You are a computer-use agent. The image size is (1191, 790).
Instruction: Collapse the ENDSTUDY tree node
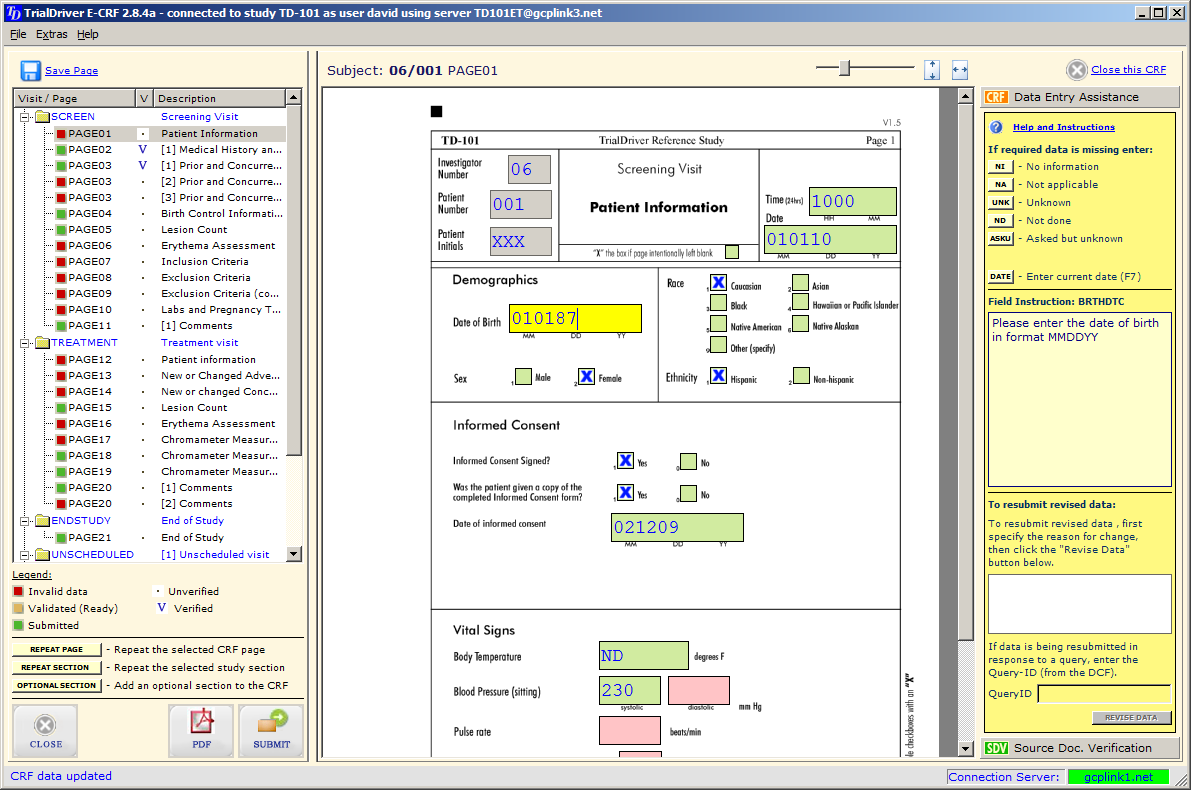[24, 521]
